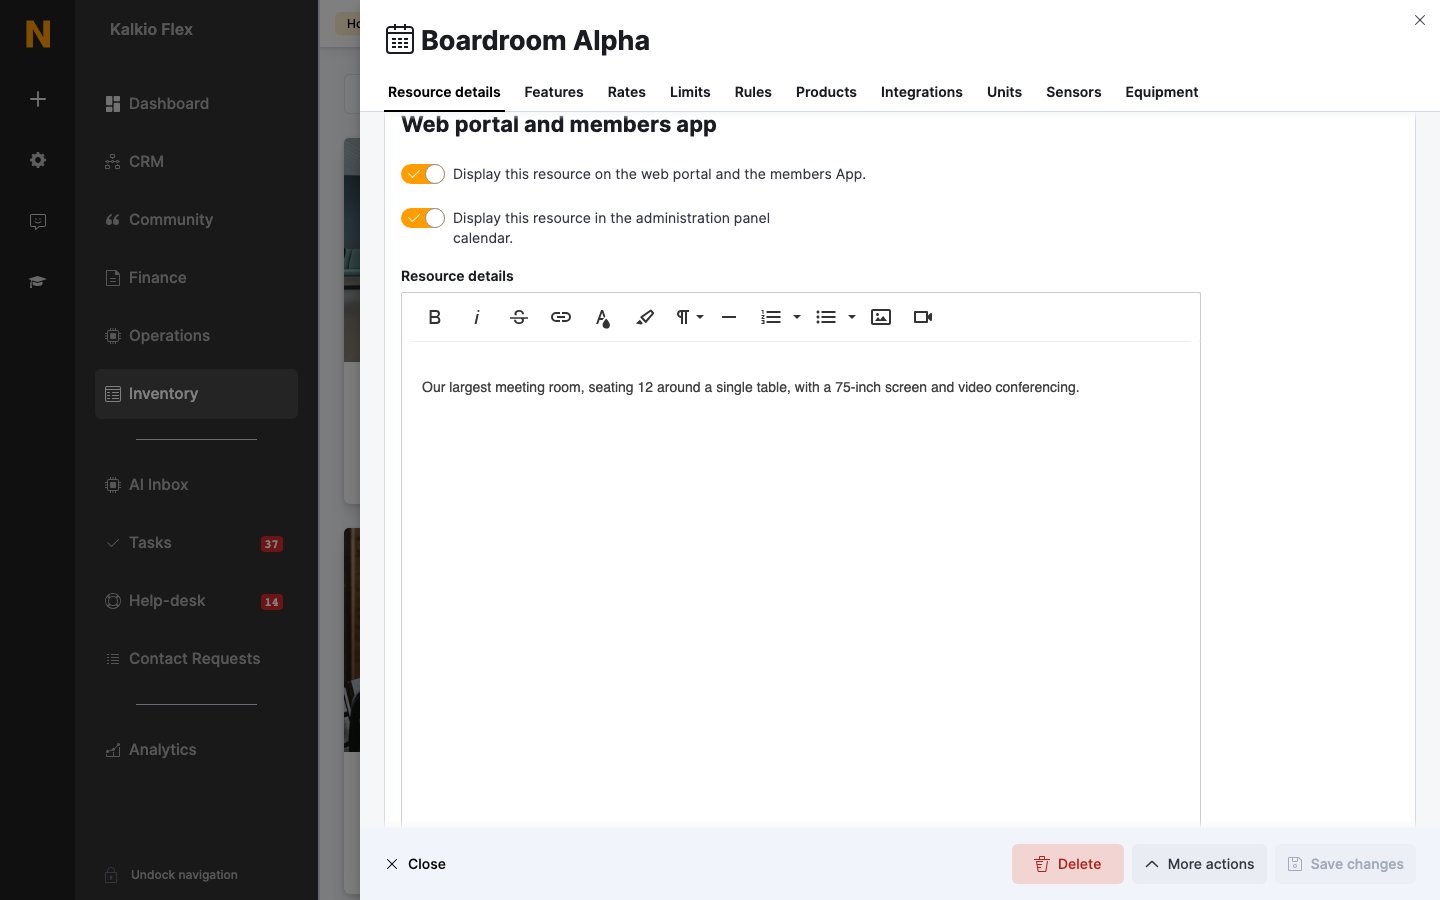The width and height of the screenshot is (1440, 900).
Task: Save changes to the resource
Action: click(1345, 864)
